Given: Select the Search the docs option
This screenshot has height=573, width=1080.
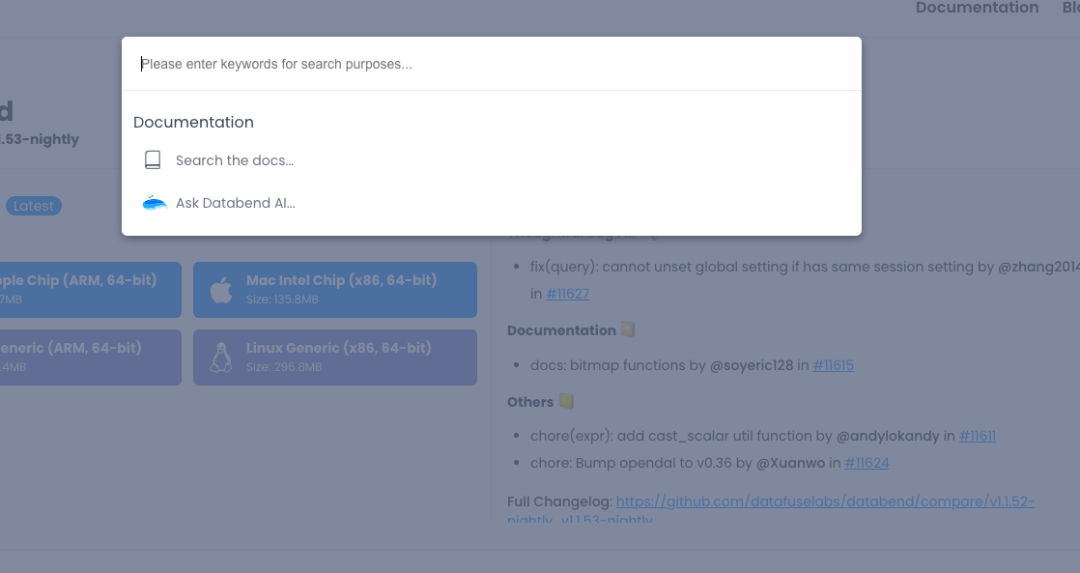Looking at the screenshot, I should [491, 160].
